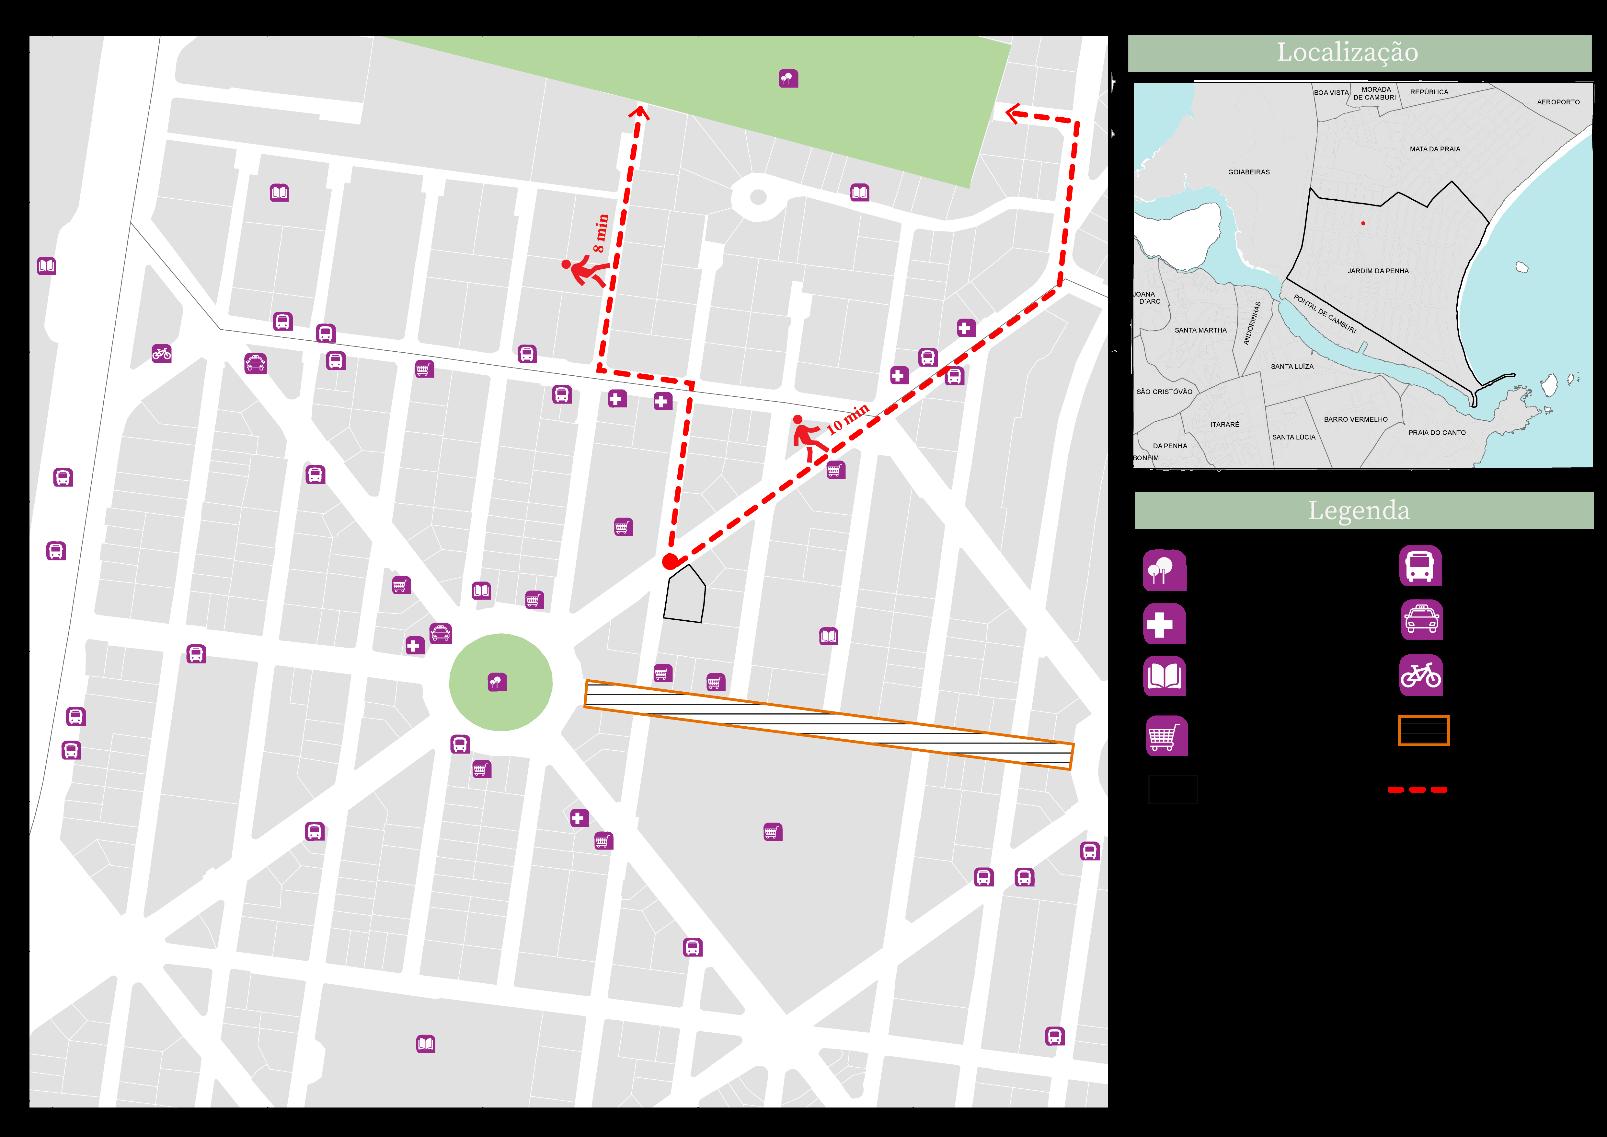The height and width of the screenshot is (1137, 1607).
Task: Select the MORADA DE CAMBURI label
Action: [1375, 93]
